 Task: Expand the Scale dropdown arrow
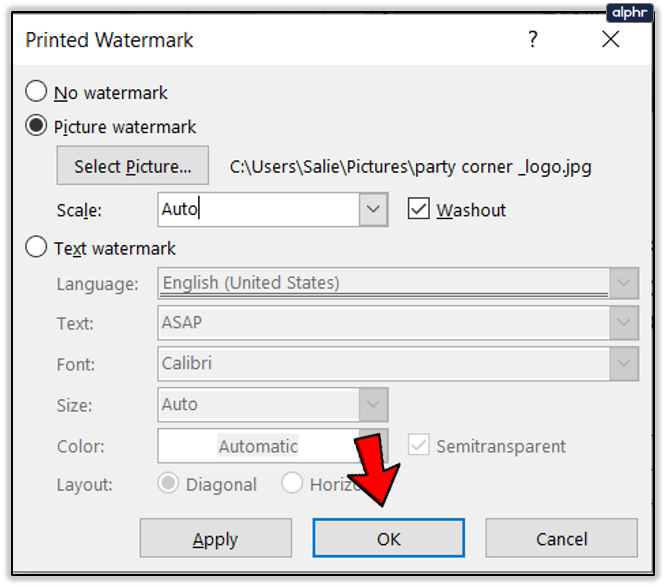374,210
